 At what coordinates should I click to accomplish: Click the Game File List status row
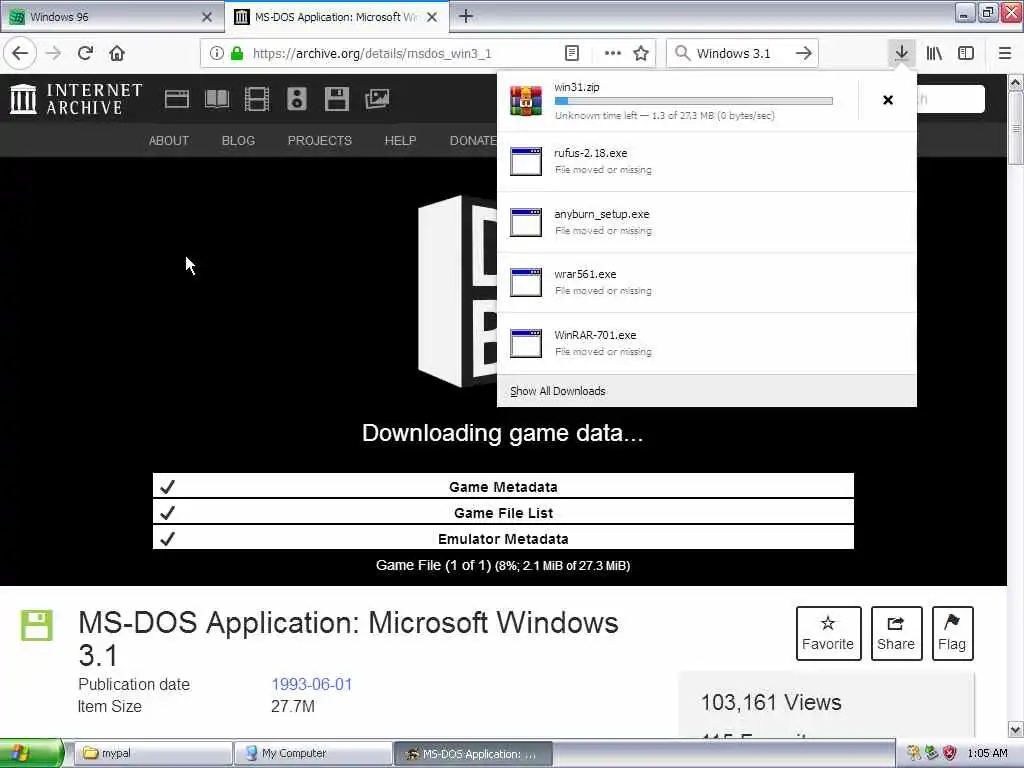503,513
